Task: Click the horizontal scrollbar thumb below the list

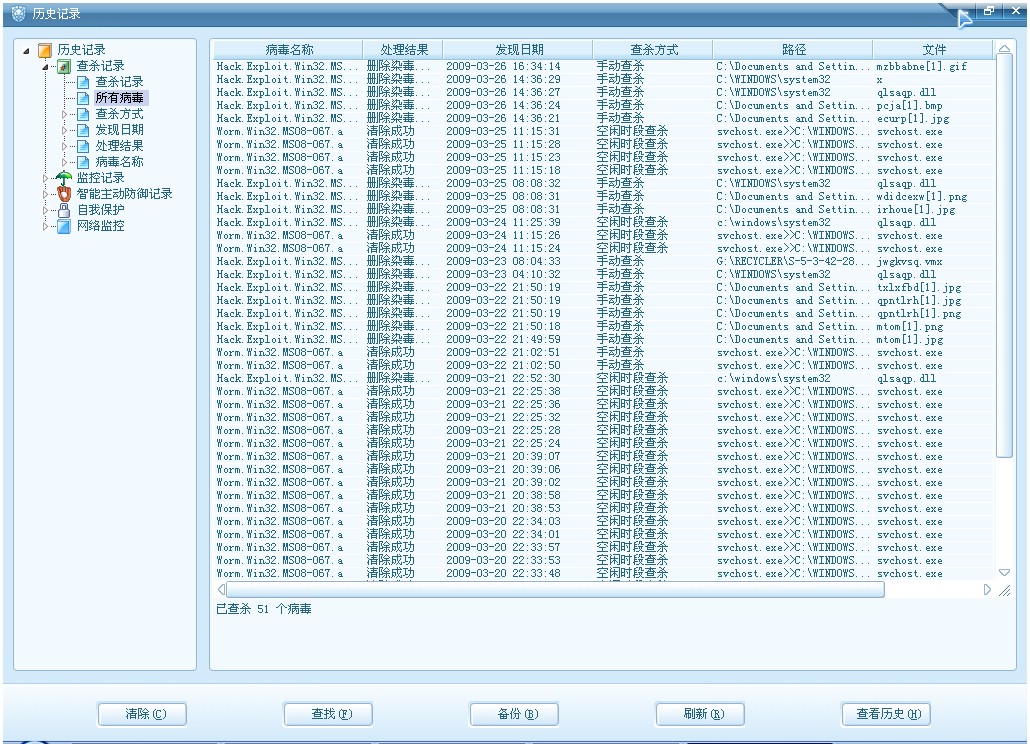Action: pos(555,590)
